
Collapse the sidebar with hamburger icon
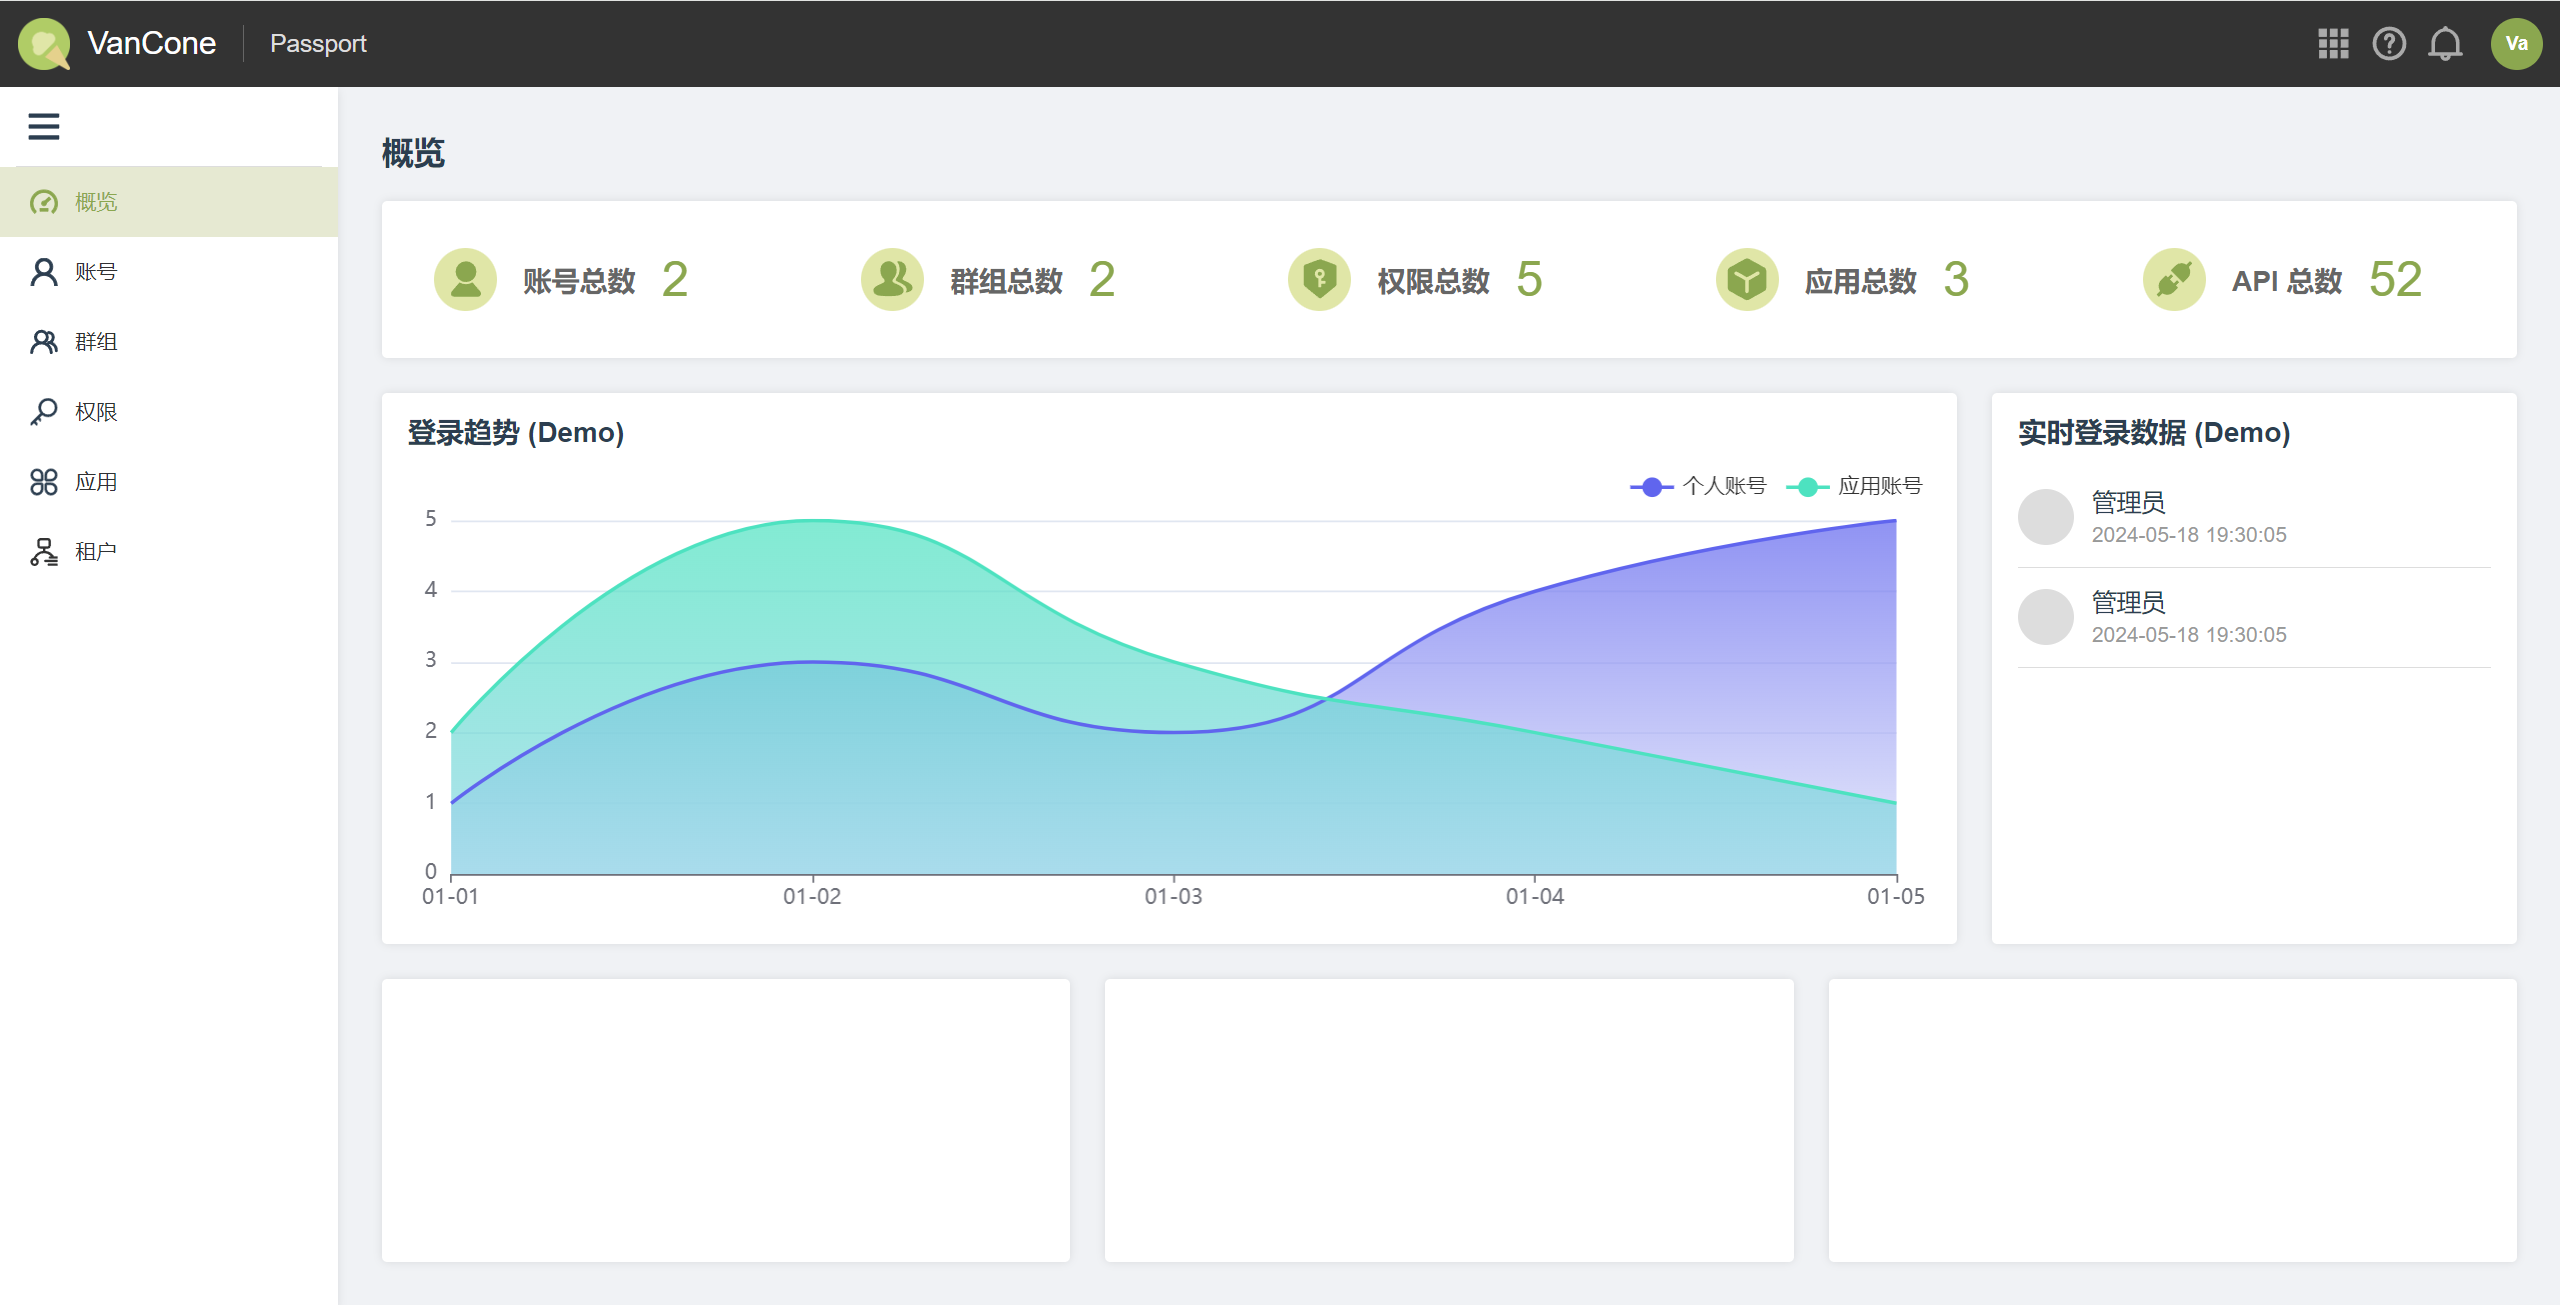point(44,127)
